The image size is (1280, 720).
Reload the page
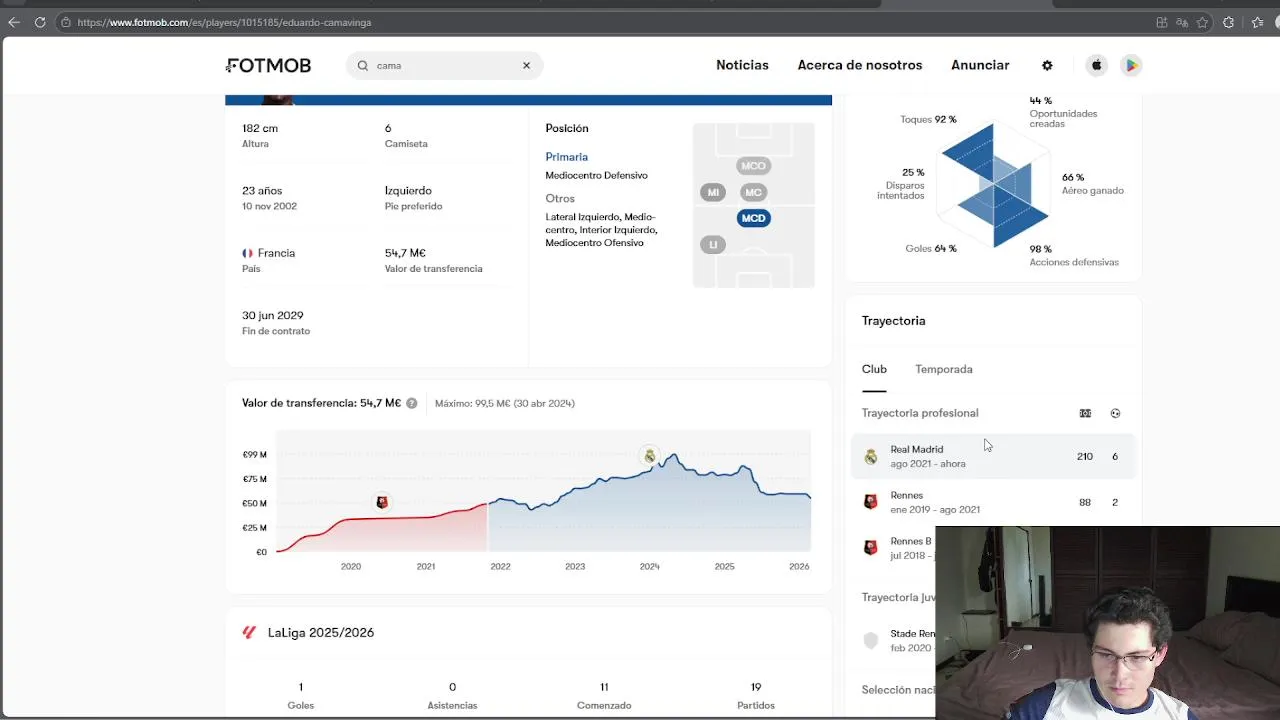click(40, 22)
